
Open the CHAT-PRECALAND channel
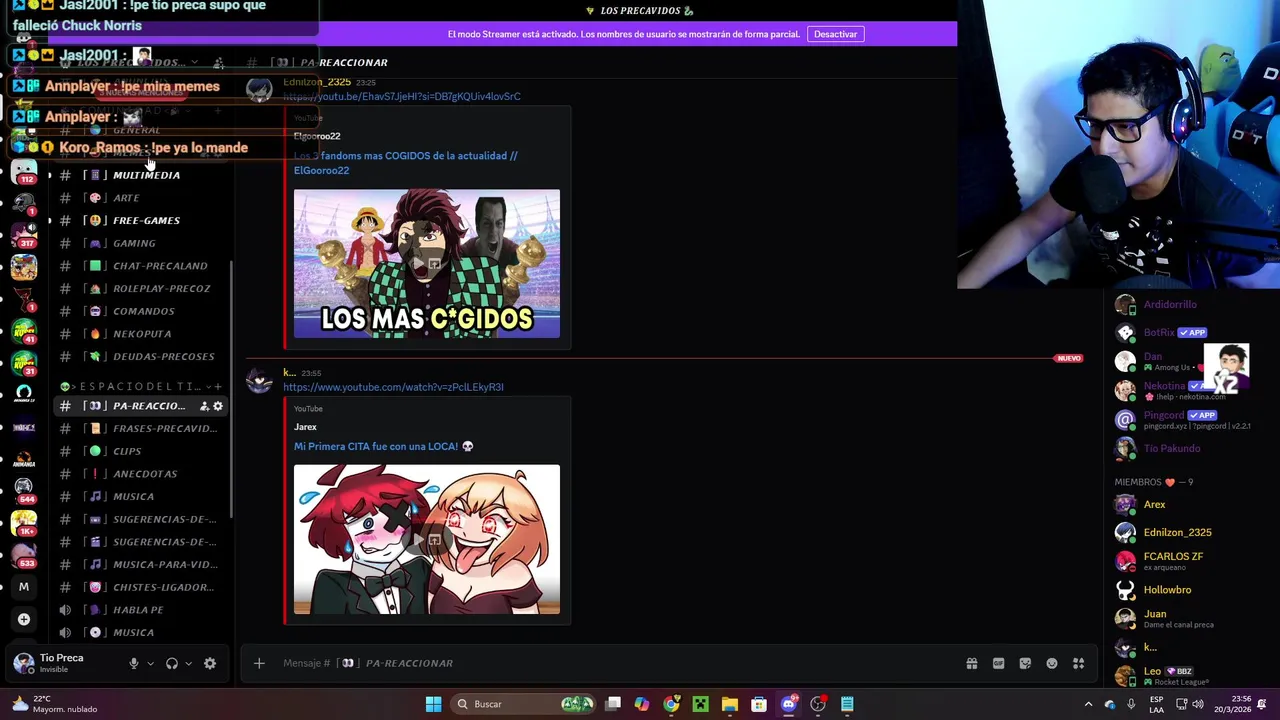pos(140,266)
